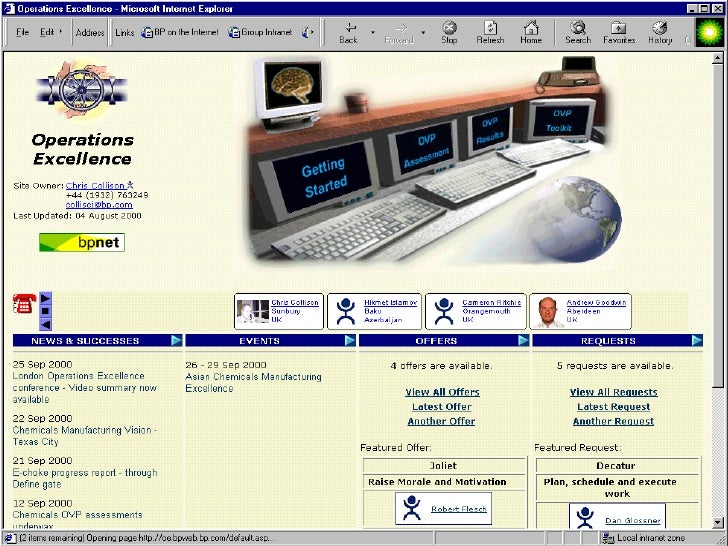
Task: Open Andrew Goodwin's profile link
Action: 596,302
